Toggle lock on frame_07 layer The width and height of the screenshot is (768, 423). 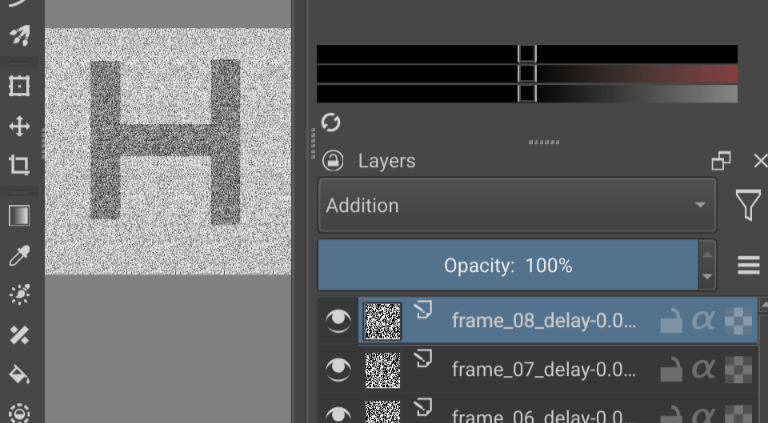[x=671, y=370]
